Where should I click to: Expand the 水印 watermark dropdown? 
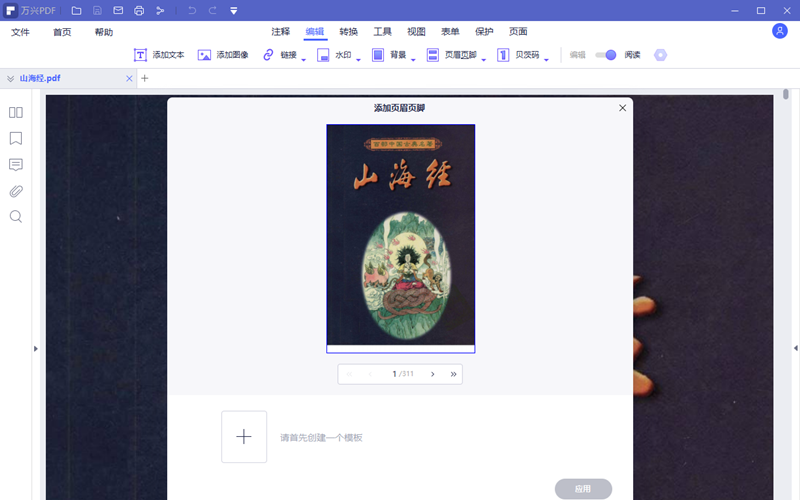coord(364,59)
